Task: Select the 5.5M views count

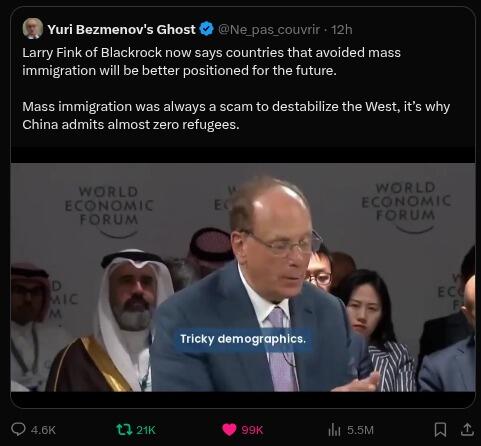Action: tap(360, 430)
